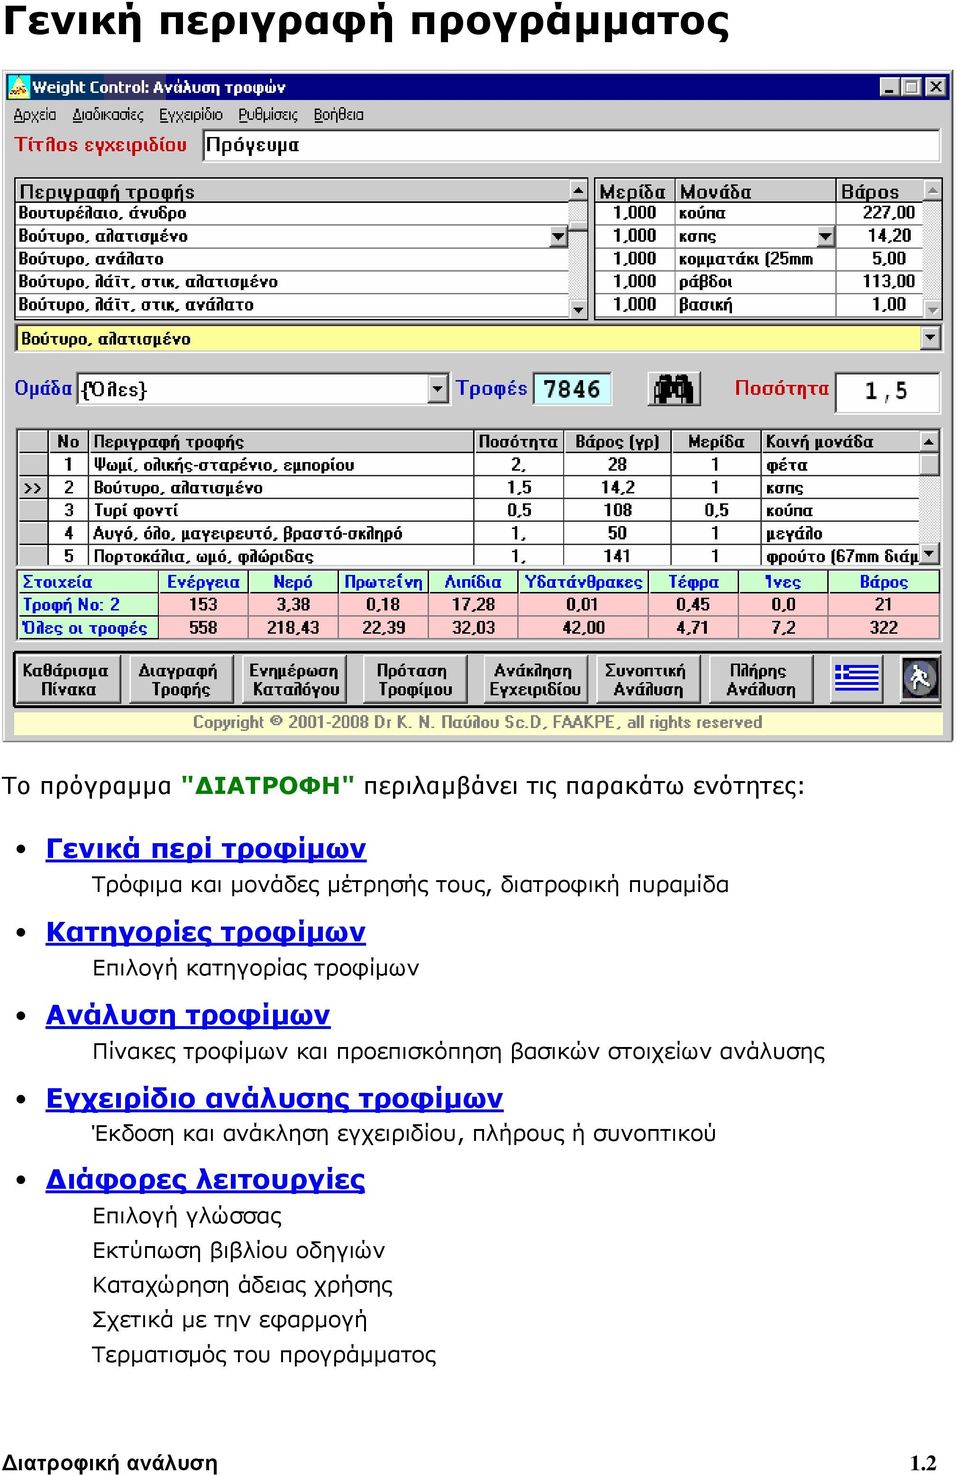Click the Συνοπτική Ανάλυση button
This screenshot has width=960, height=1475.
point(647,679)
